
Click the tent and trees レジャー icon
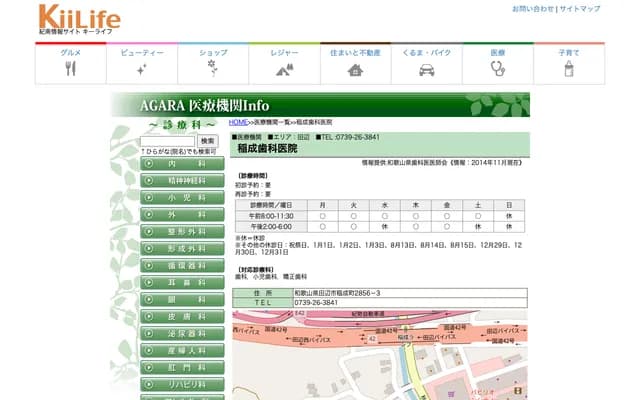pos(284,70)
